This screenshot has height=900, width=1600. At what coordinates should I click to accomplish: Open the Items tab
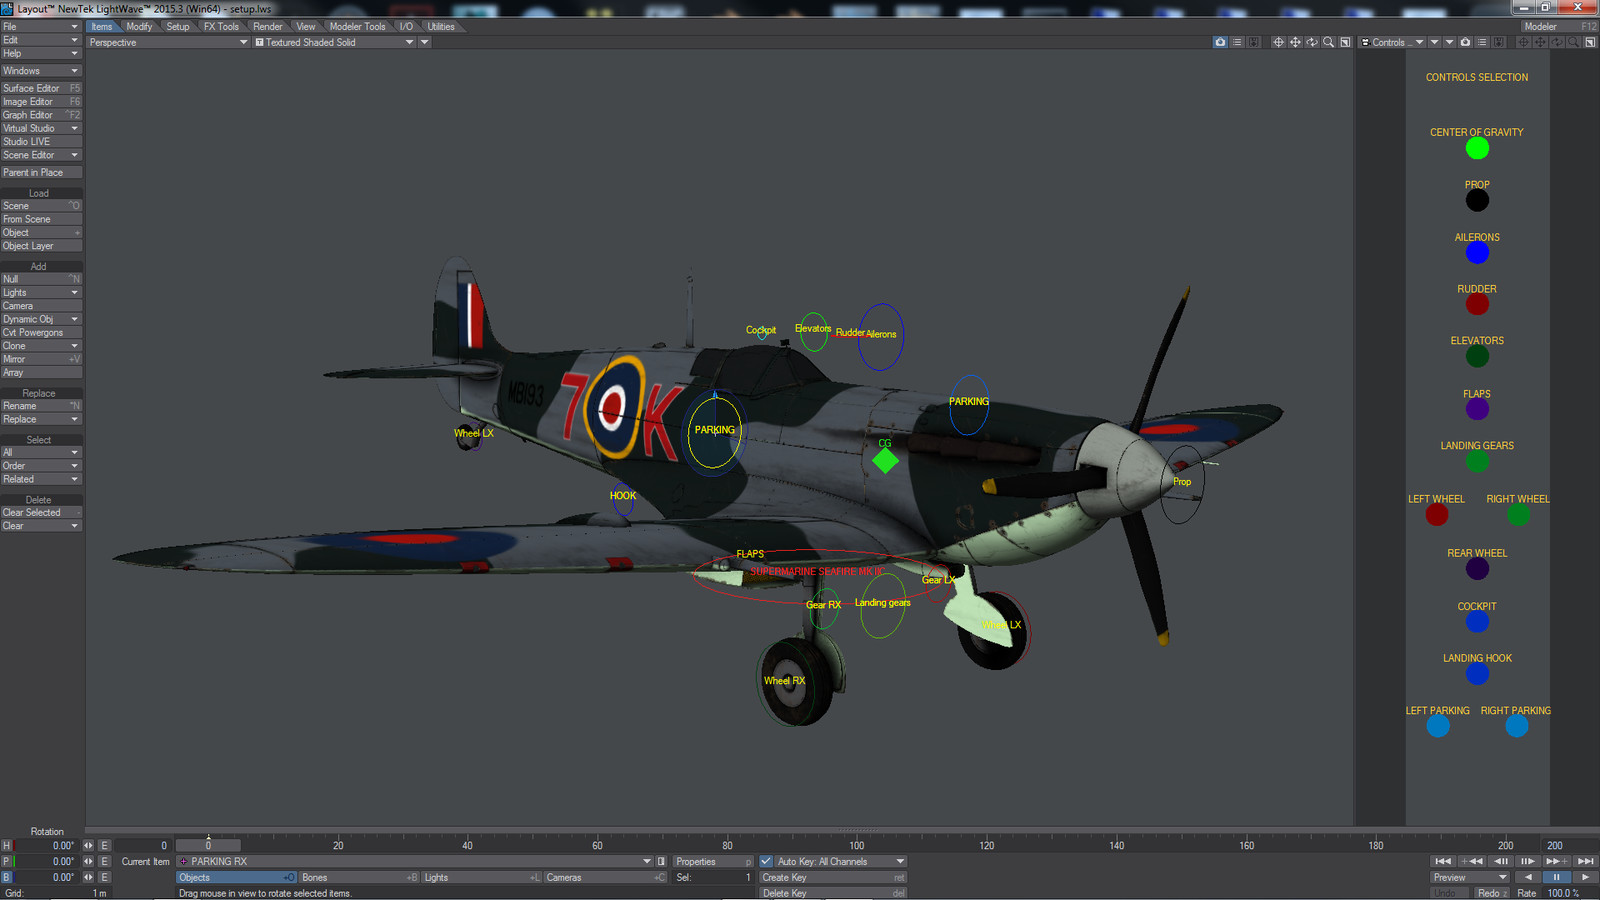click(x=102, y=27)
